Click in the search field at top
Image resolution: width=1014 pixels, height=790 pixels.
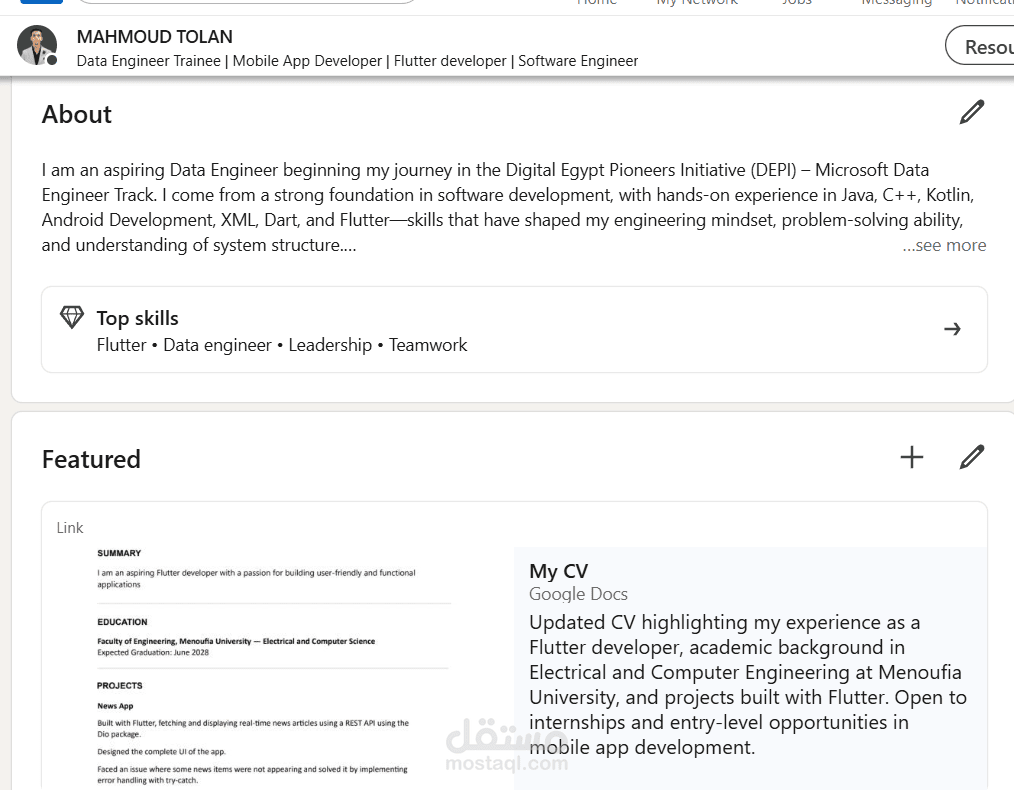tap(246, 2)
